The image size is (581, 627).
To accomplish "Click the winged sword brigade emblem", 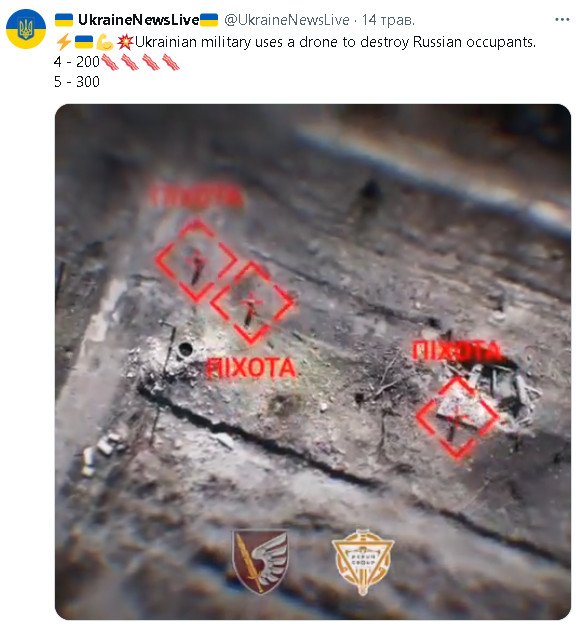I will pos(260,561).
